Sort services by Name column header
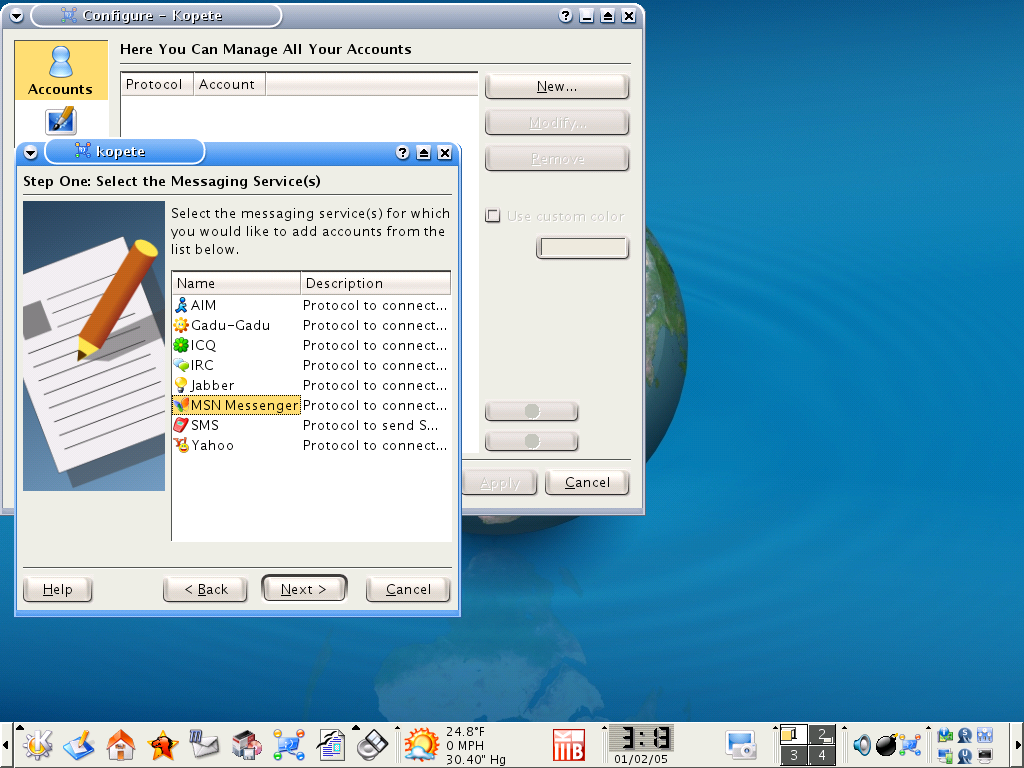 point(236,283)
